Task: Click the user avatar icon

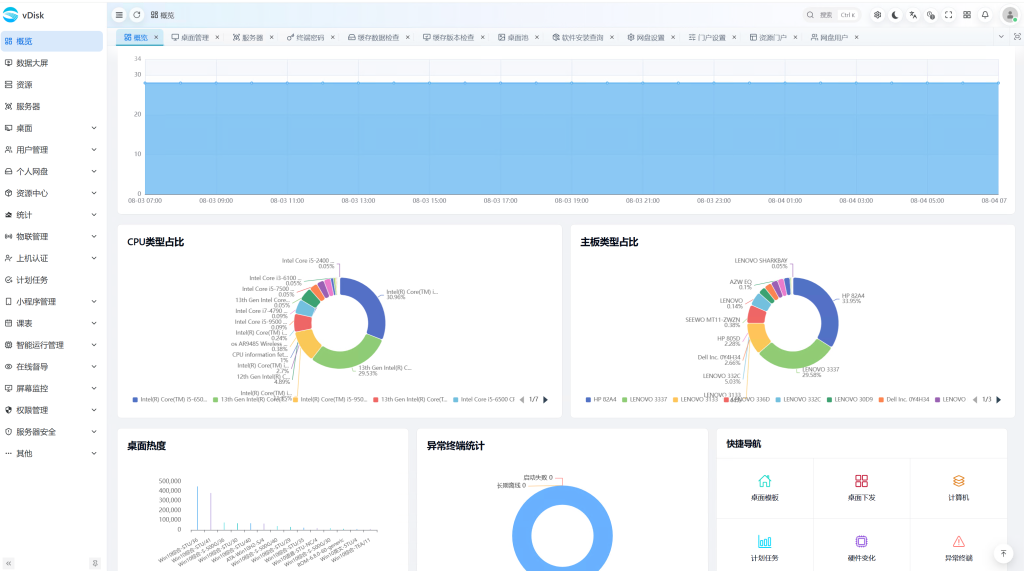Action: pyautogui.click(x=1010, y=15)
